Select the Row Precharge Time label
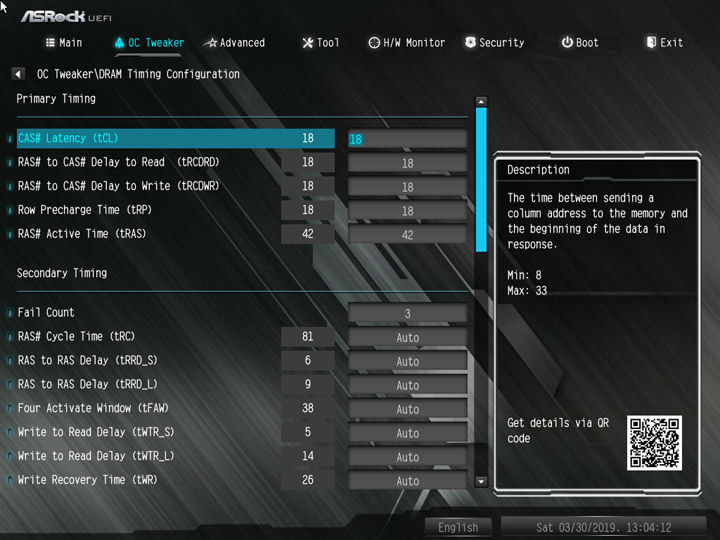This screenshot has height=540, width=720. coord(84,210)
